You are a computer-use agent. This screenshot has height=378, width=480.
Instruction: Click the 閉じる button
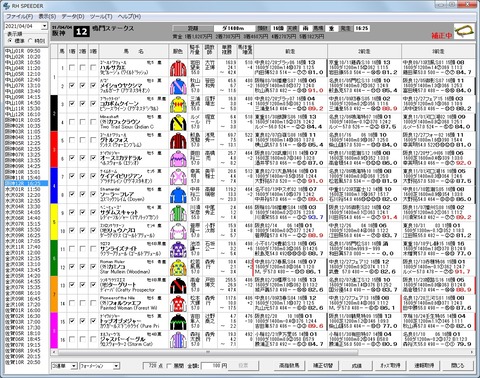458,365
